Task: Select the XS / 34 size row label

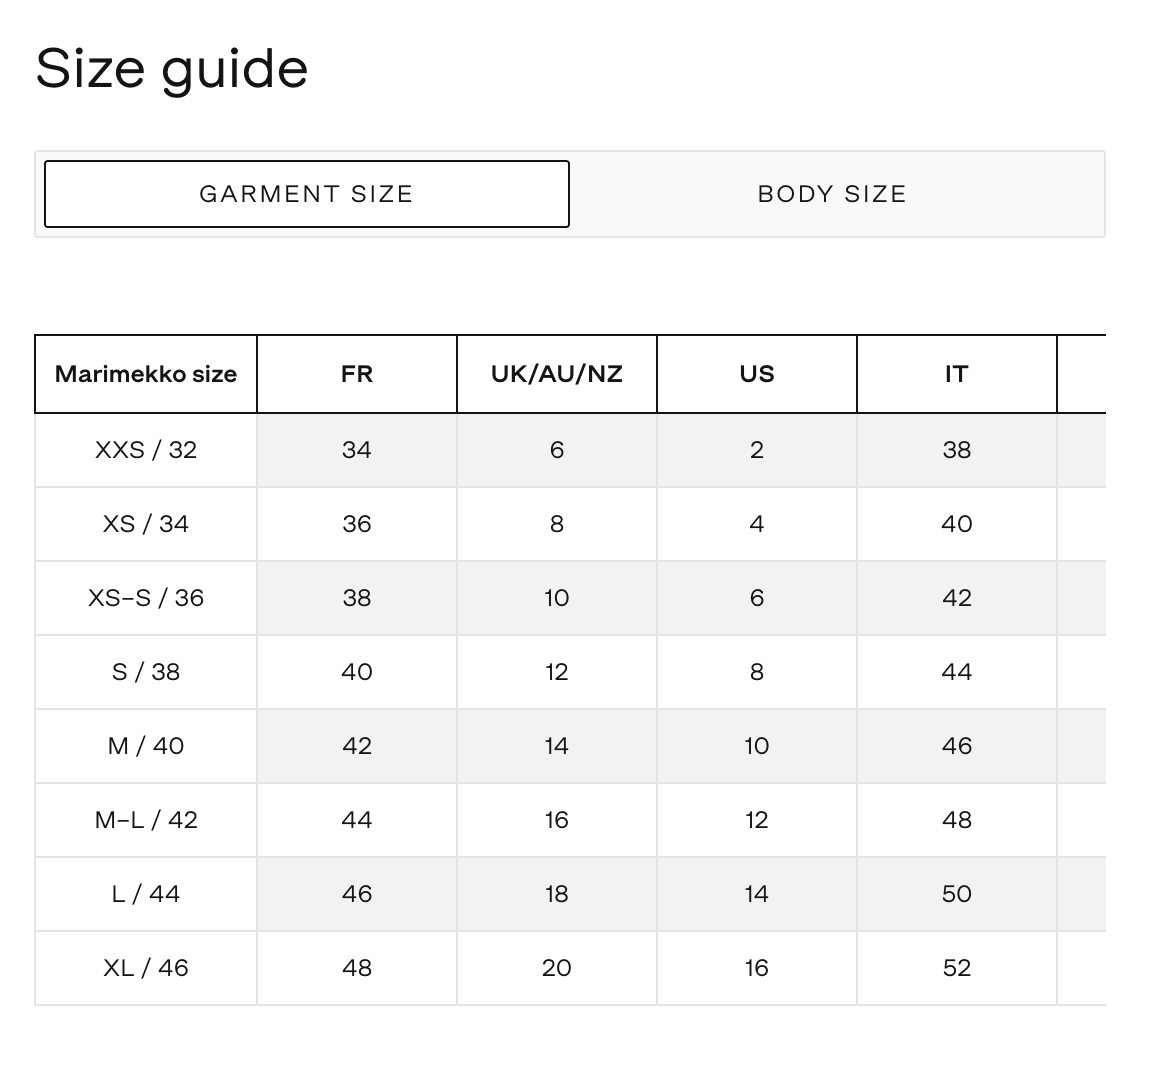Action: 146,524
